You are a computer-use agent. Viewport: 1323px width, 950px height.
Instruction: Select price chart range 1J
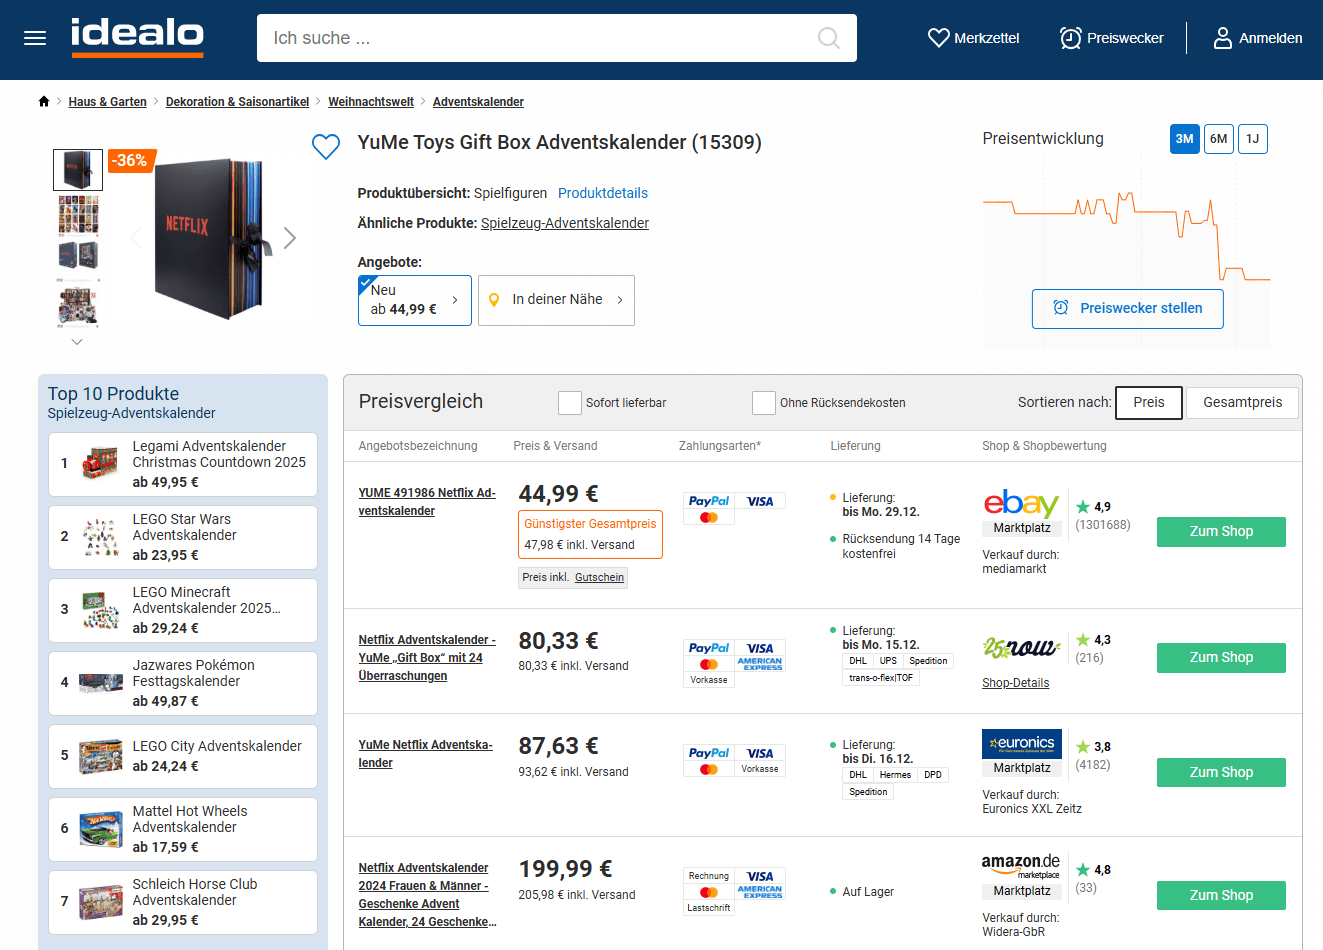[1252, 139]
